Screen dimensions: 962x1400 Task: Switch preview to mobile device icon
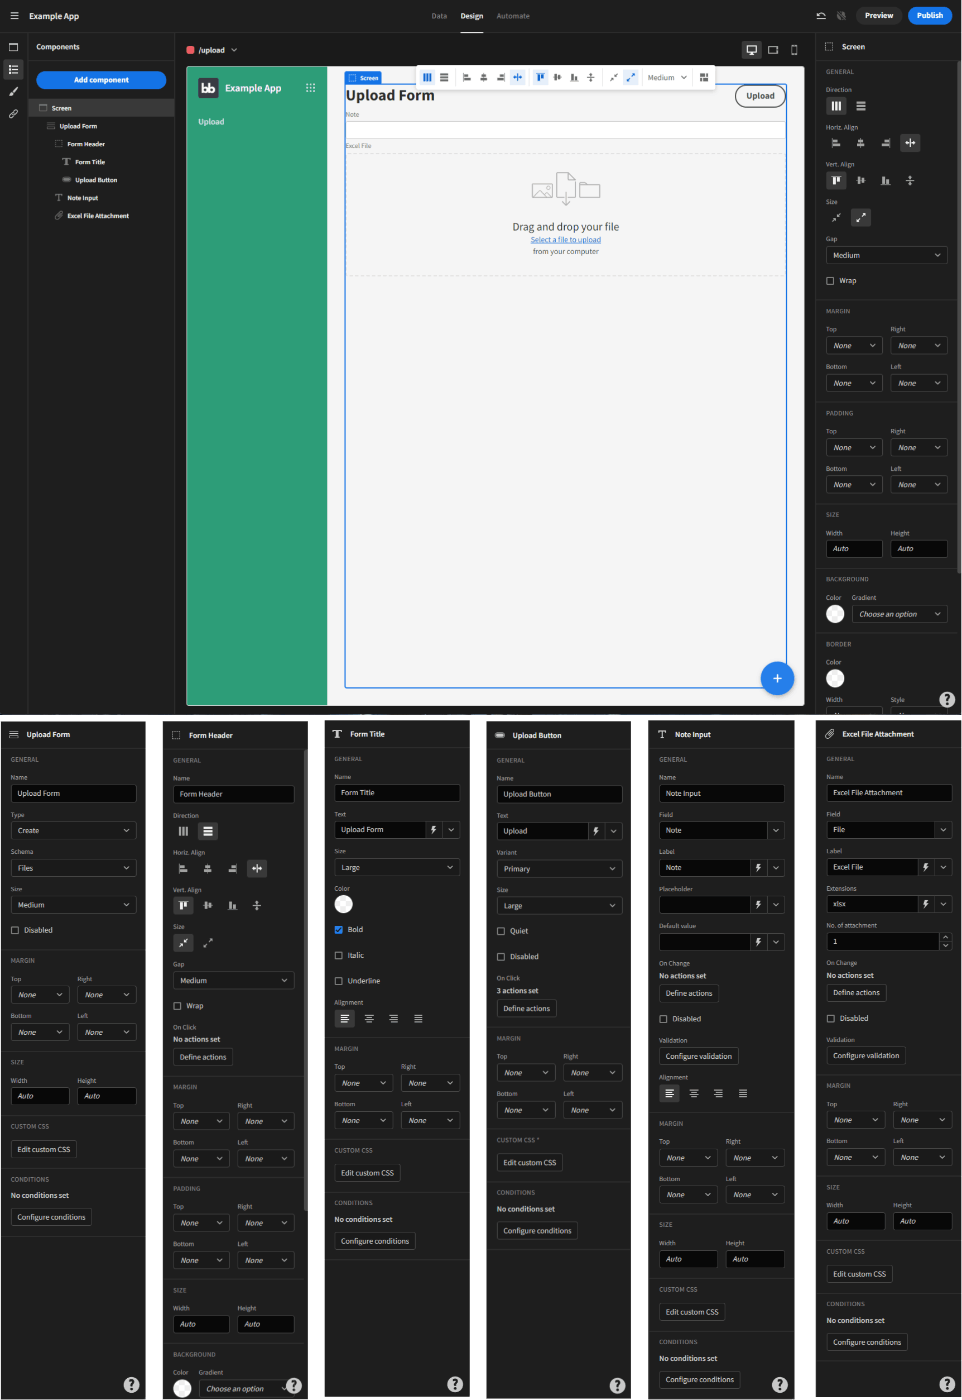pos(794,50)
